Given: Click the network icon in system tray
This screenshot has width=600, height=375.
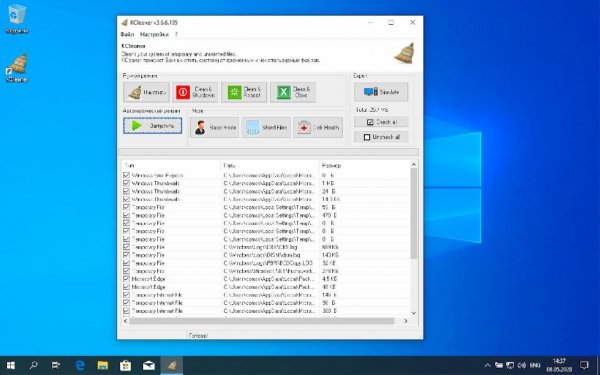Looking at the screenshot, I should pos(510,365).
